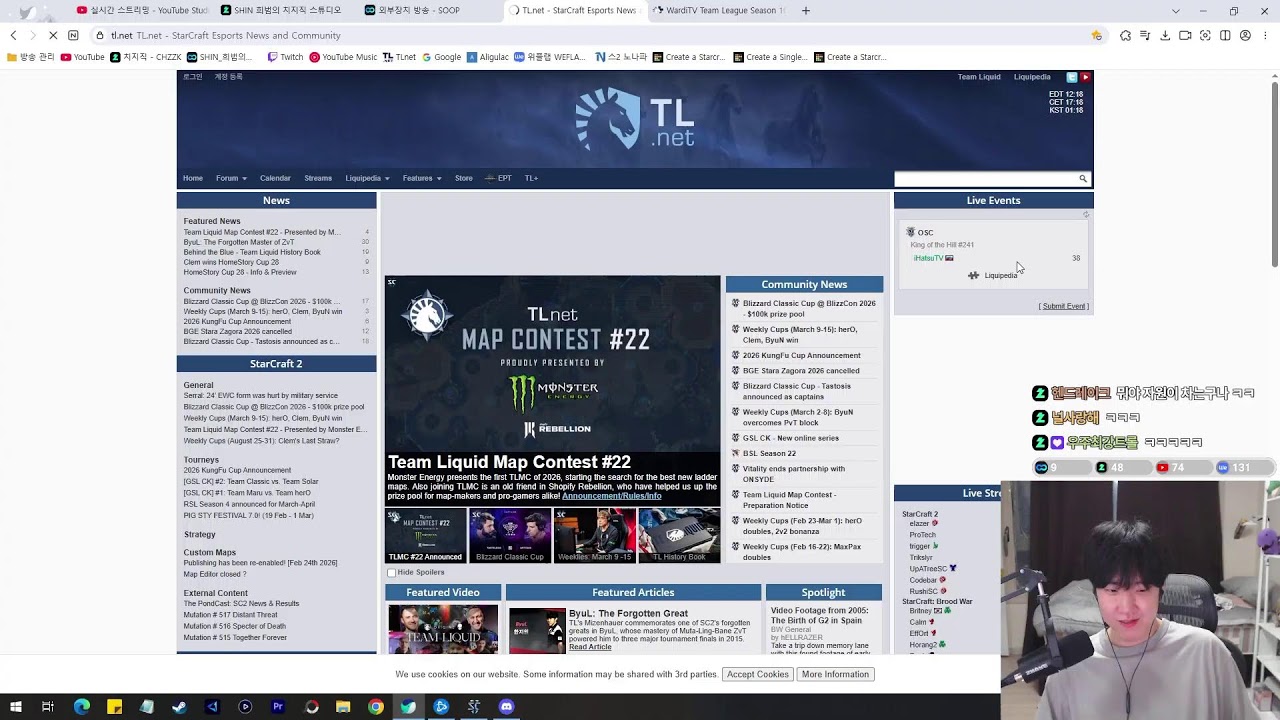This screenshot has height=720, width=1280.
Task: Open File Explorer from taskbar
Action: coord(343,707)
